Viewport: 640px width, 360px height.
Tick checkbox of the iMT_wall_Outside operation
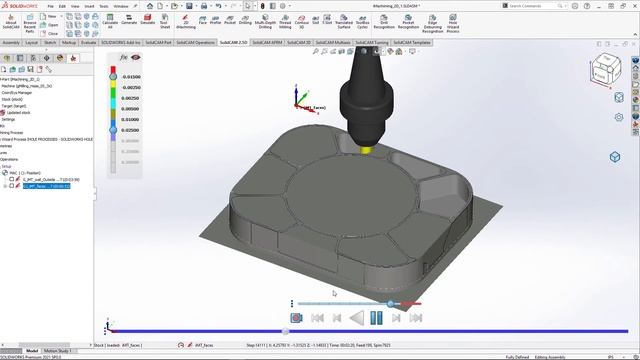tap(11, 179)
